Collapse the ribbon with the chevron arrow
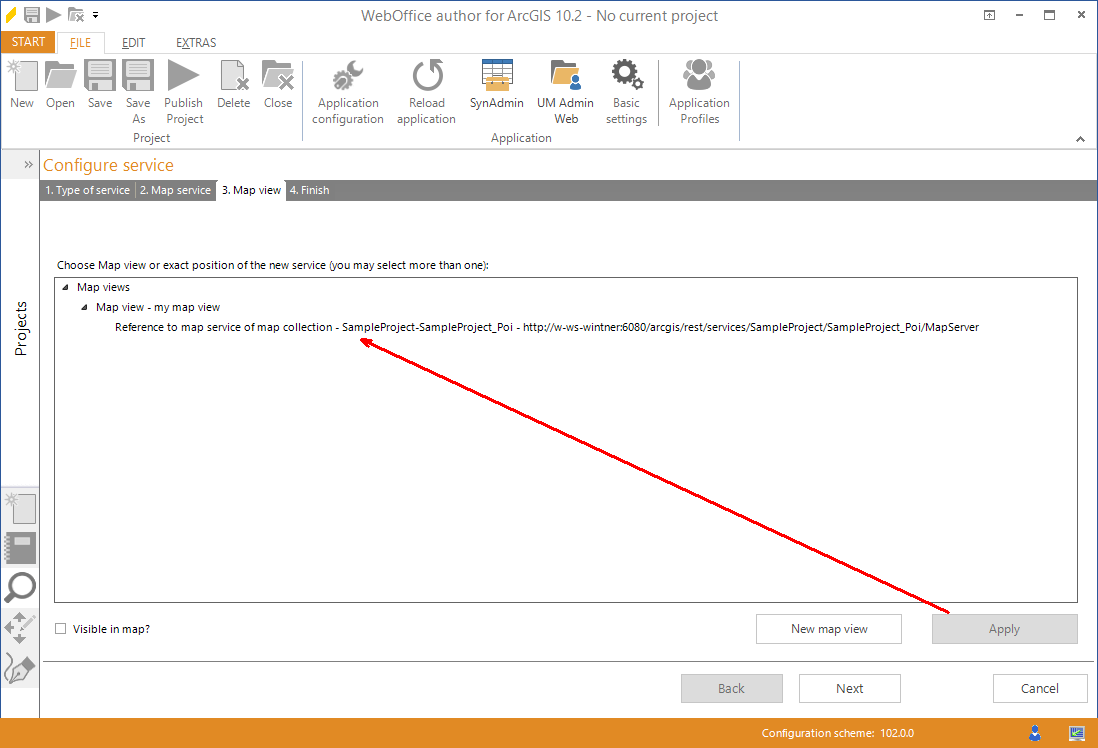Screen dimensions: 1098x748 (x=1080, y=139)
